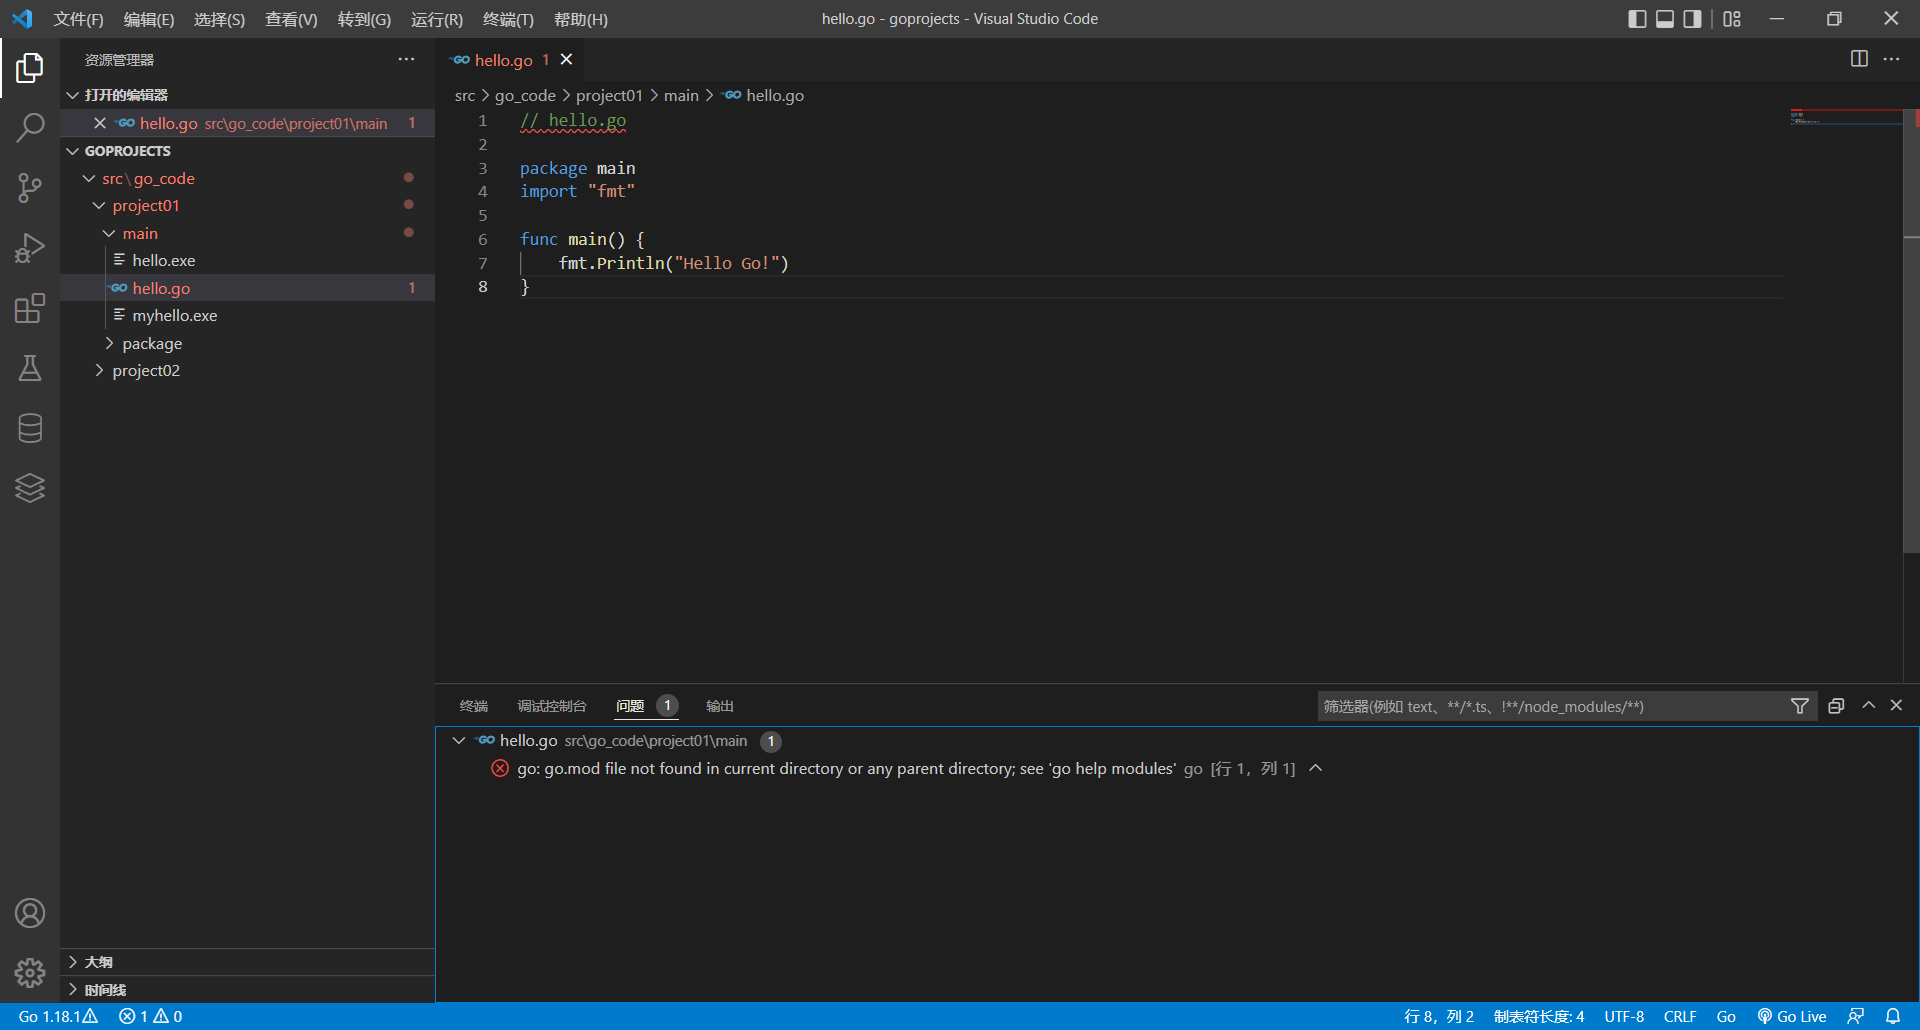The width and height of the screenshot is (1920, 1030).
Task: Open the Help menu
Action: [581, 19]
